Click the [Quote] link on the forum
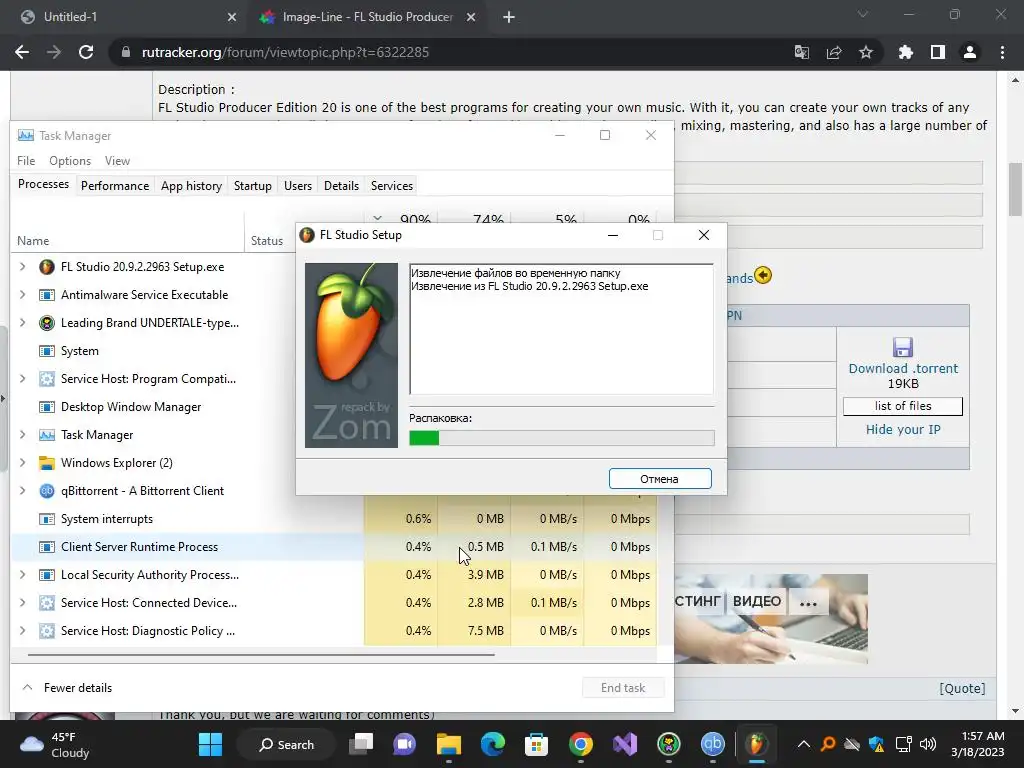This screenshot has height=768, width=1024. tap(962, 688)
